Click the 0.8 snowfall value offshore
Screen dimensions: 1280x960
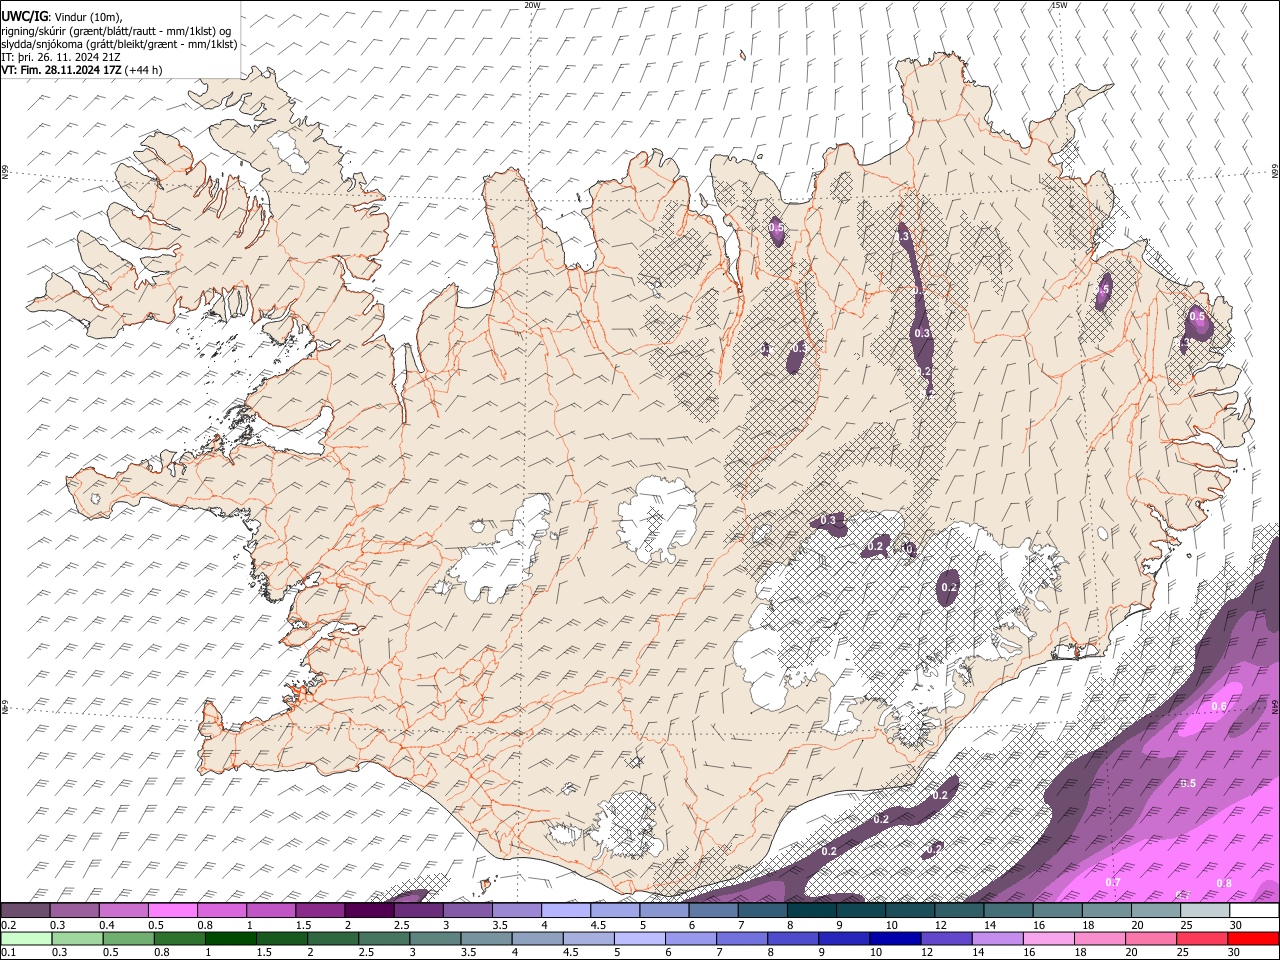(x=1224, y=883)
